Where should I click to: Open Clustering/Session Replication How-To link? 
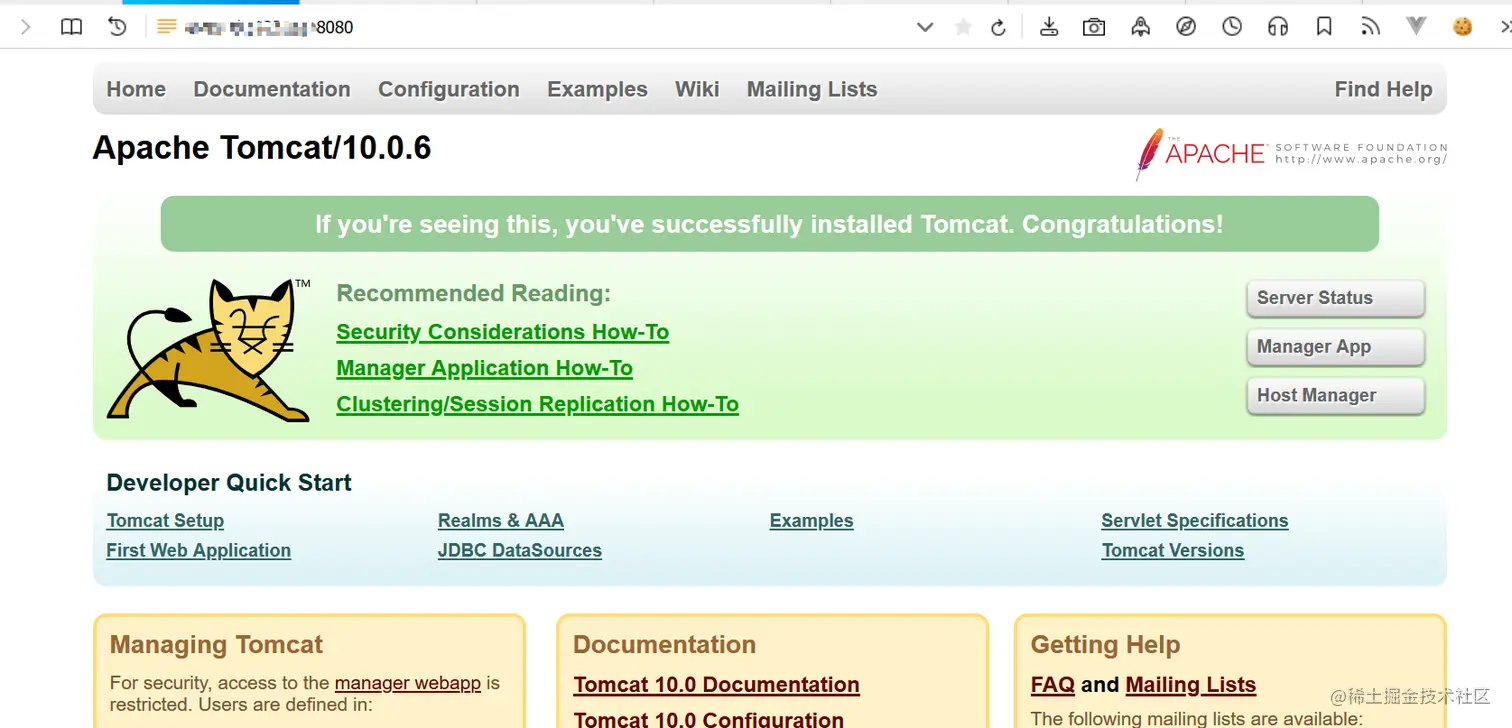coord(538,404)
